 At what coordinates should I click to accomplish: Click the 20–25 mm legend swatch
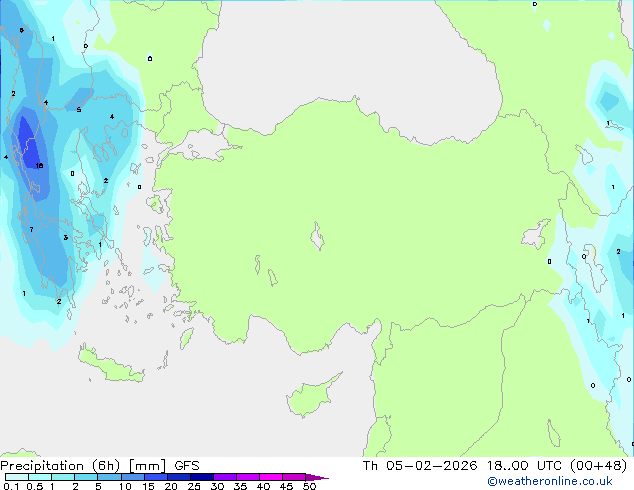[x=179, y=477]
